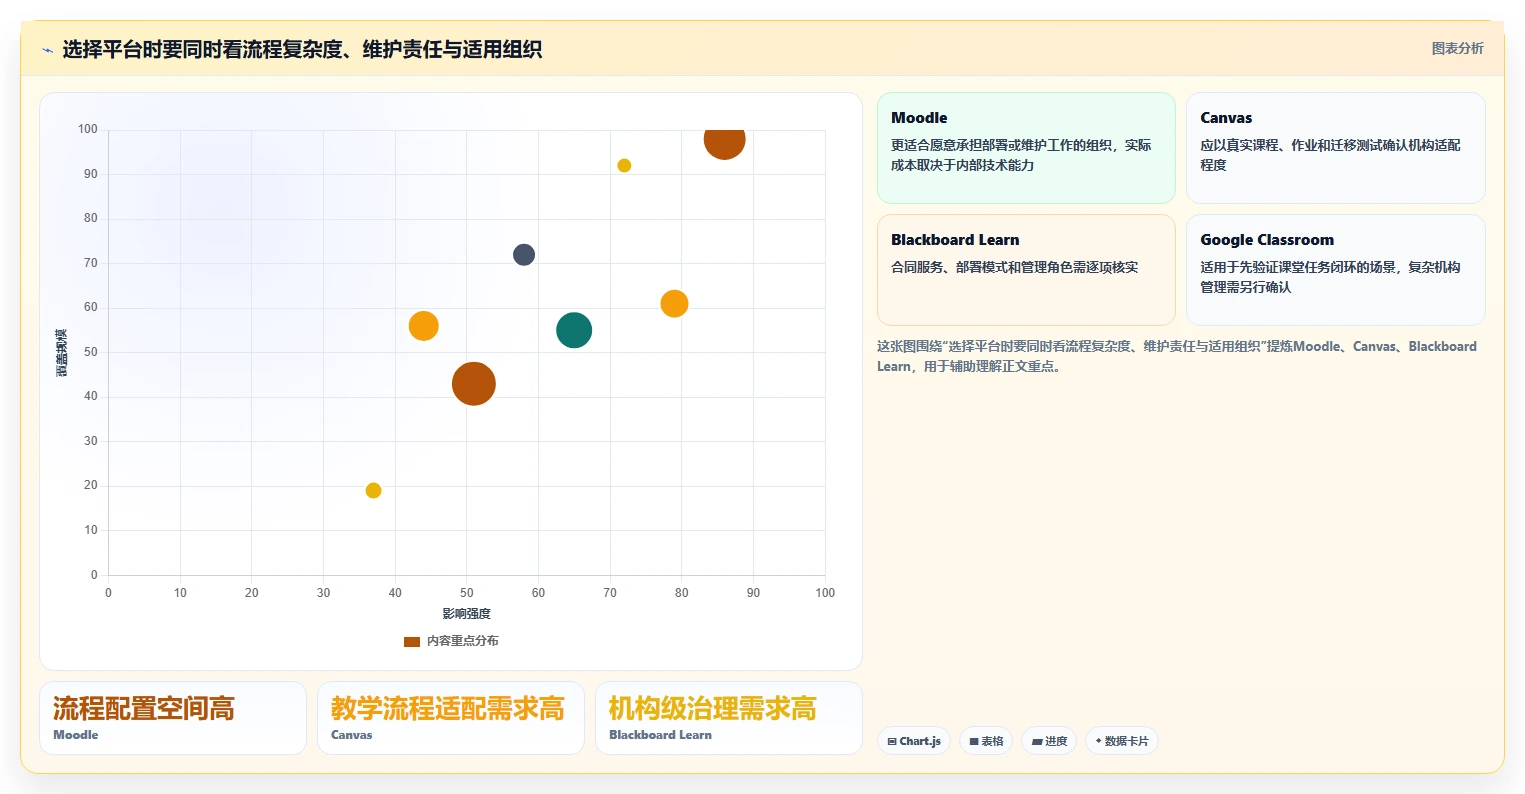Open the Moodle description card
This screenshot has width=1525, height=794.
1026,148
